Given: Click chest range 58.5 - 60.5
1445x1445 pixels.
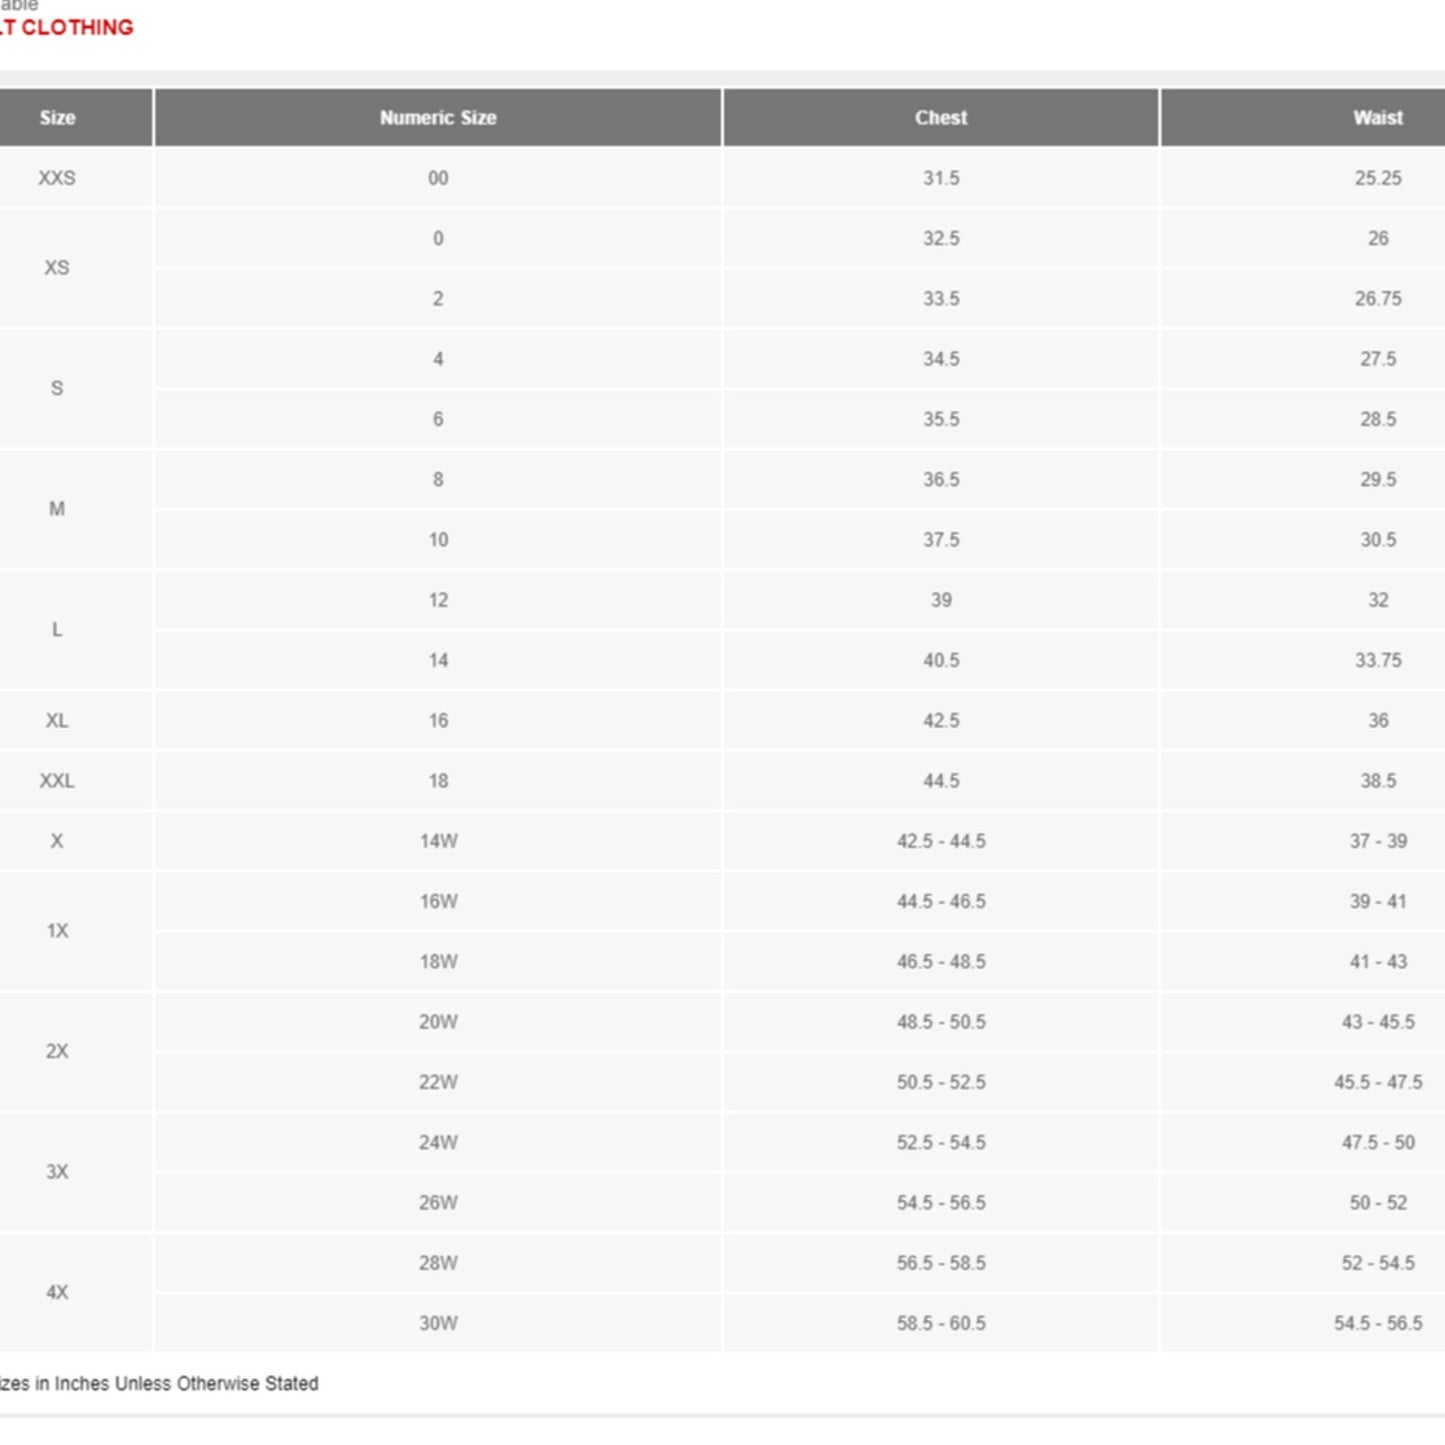Looking at the screenshot, I should click(x=941, y=1323).
